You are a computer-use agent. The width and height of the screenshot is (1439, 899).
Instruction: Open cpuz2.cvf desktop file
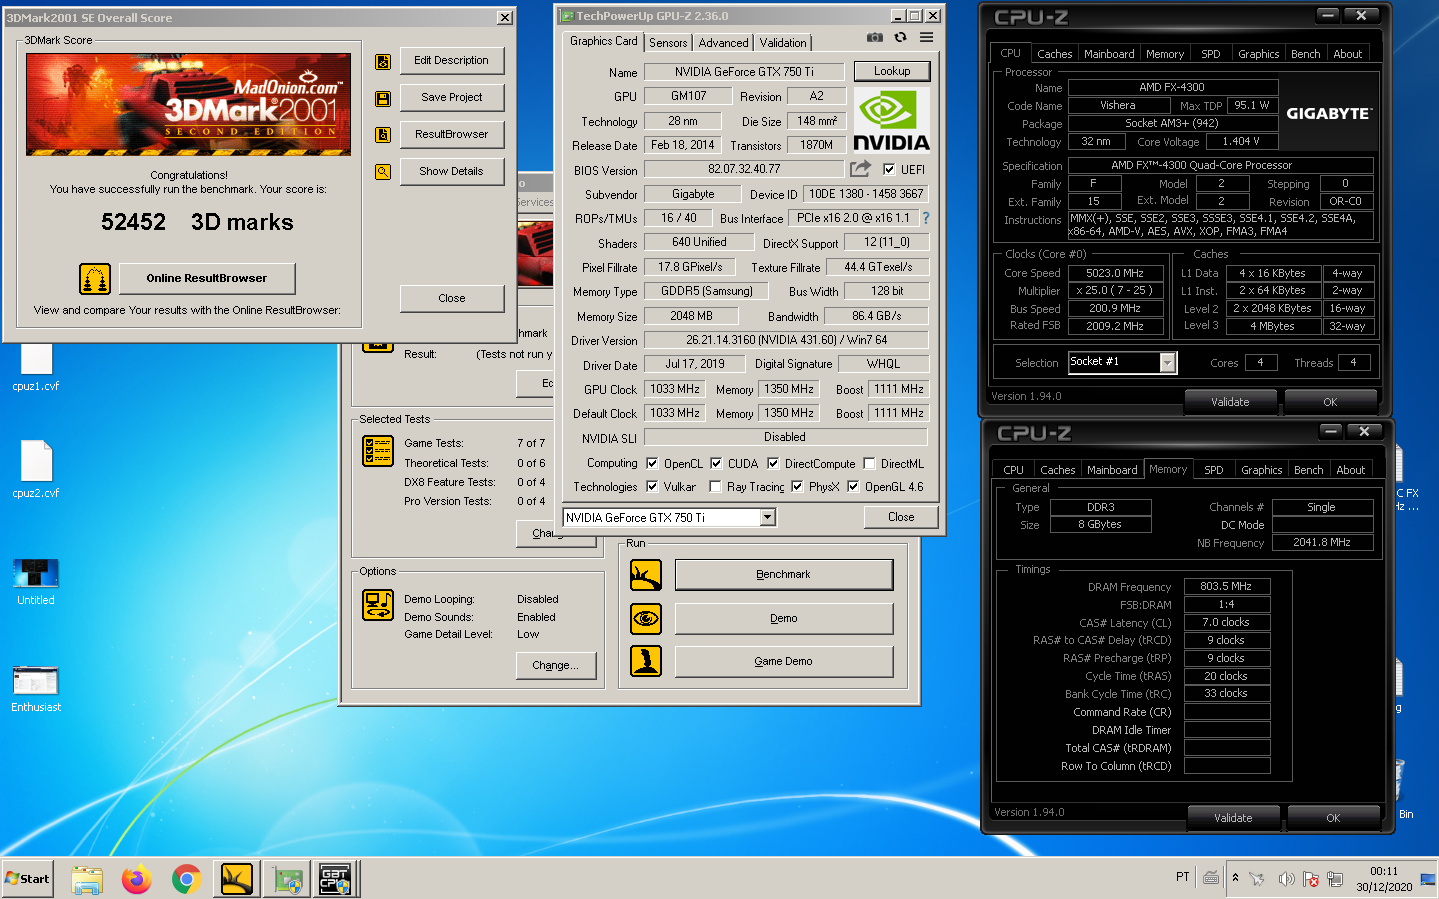pyautogui.click(x=36, y=470)
